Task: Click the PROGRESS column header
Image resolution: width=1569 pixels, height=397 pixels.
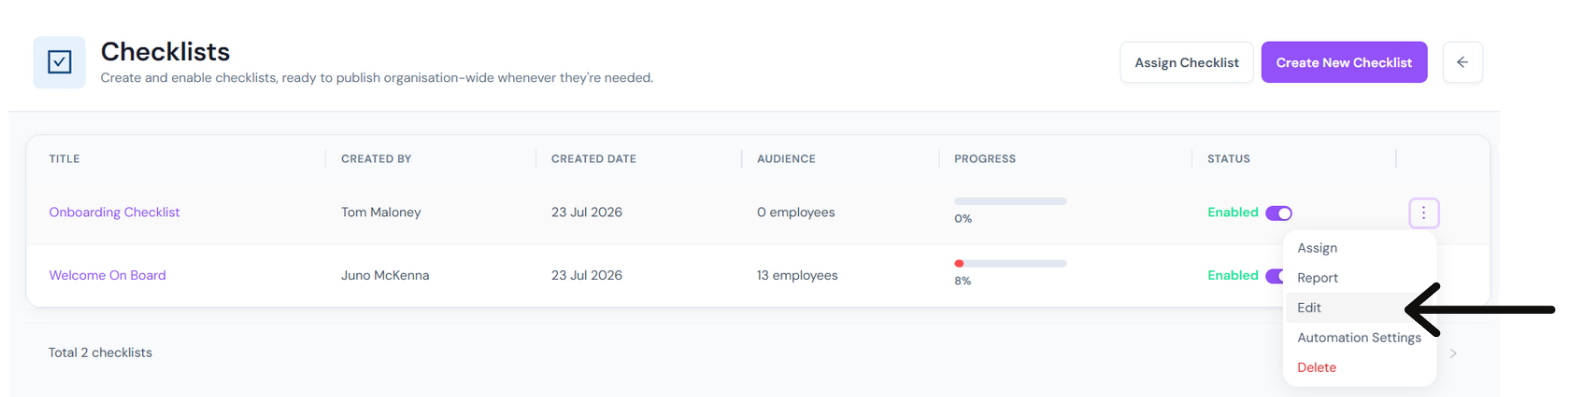Action: click(x=985, y=159)
